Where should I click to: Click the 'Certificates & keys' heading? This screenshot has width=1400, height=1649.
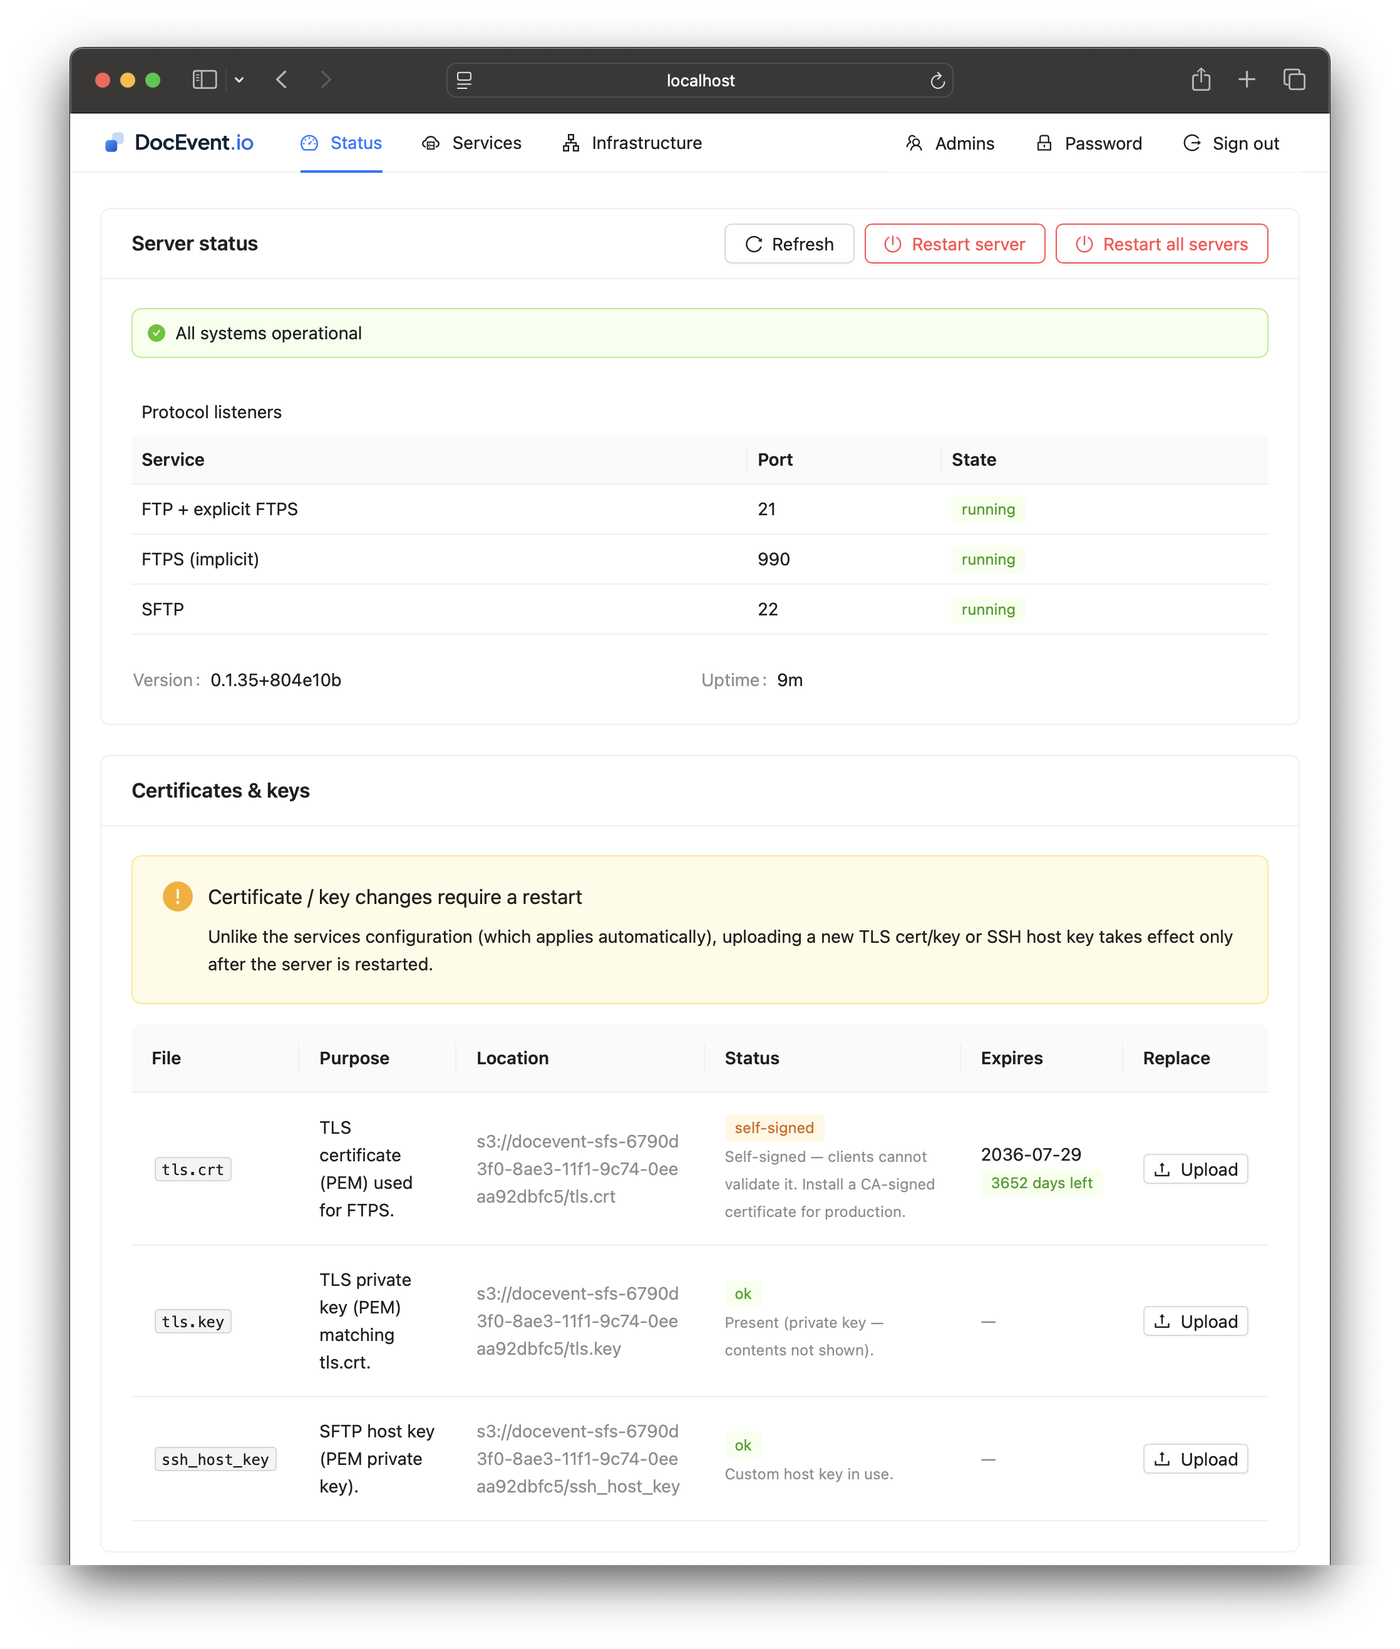pyautogui.click(x=221, y=791)
